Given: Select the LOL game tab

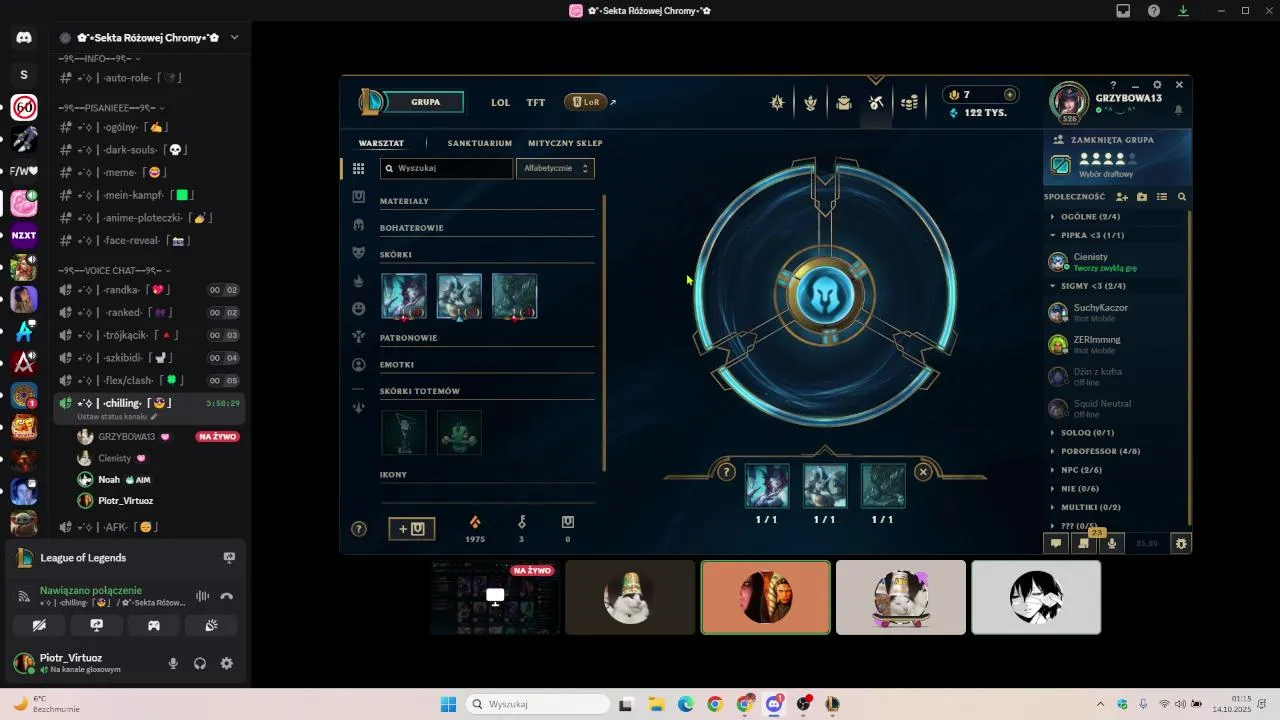Looking at the screenshot, I should click(x=500, y=102).
